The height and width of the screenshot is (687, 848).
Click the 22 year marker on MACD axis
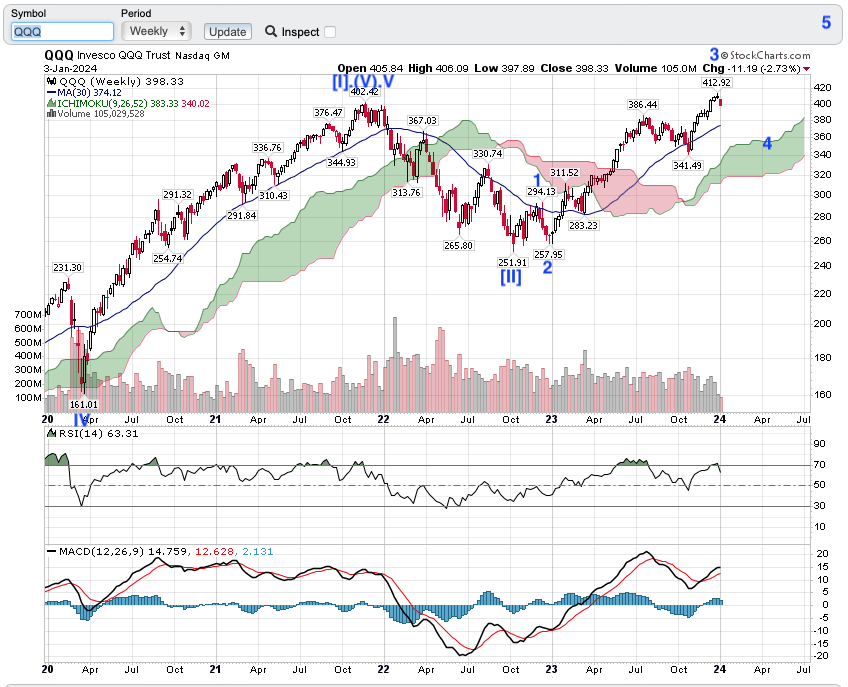click(x=383, y=669)
